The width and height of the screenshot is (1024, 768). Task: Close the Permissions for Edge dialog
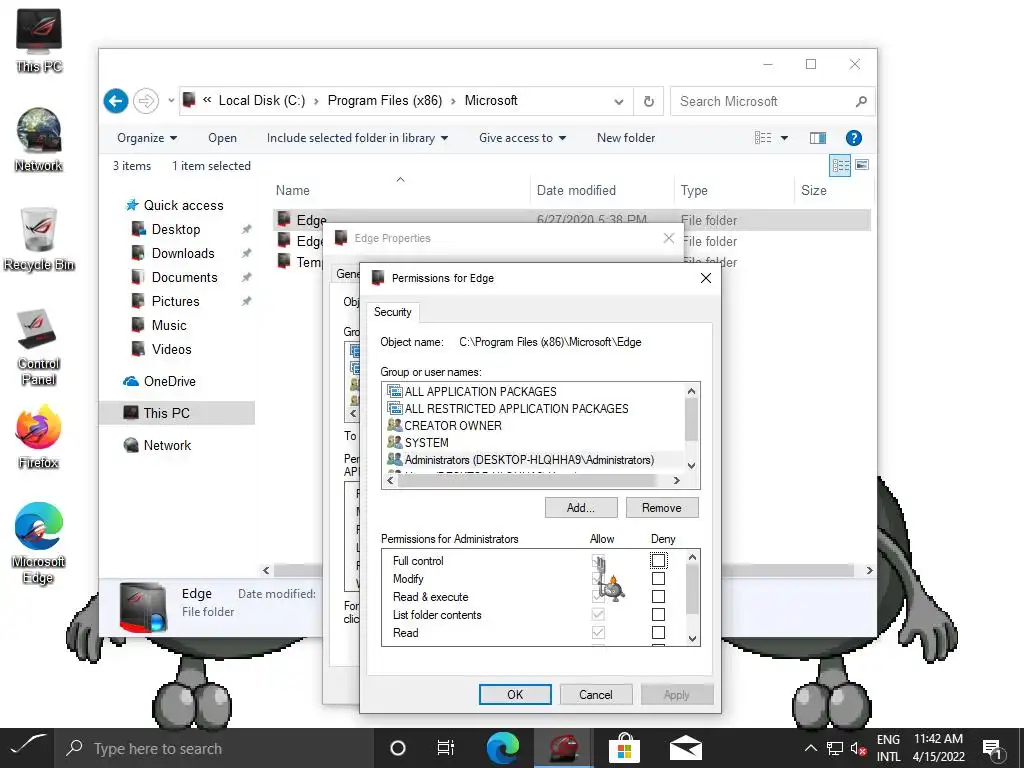[705, 278]
